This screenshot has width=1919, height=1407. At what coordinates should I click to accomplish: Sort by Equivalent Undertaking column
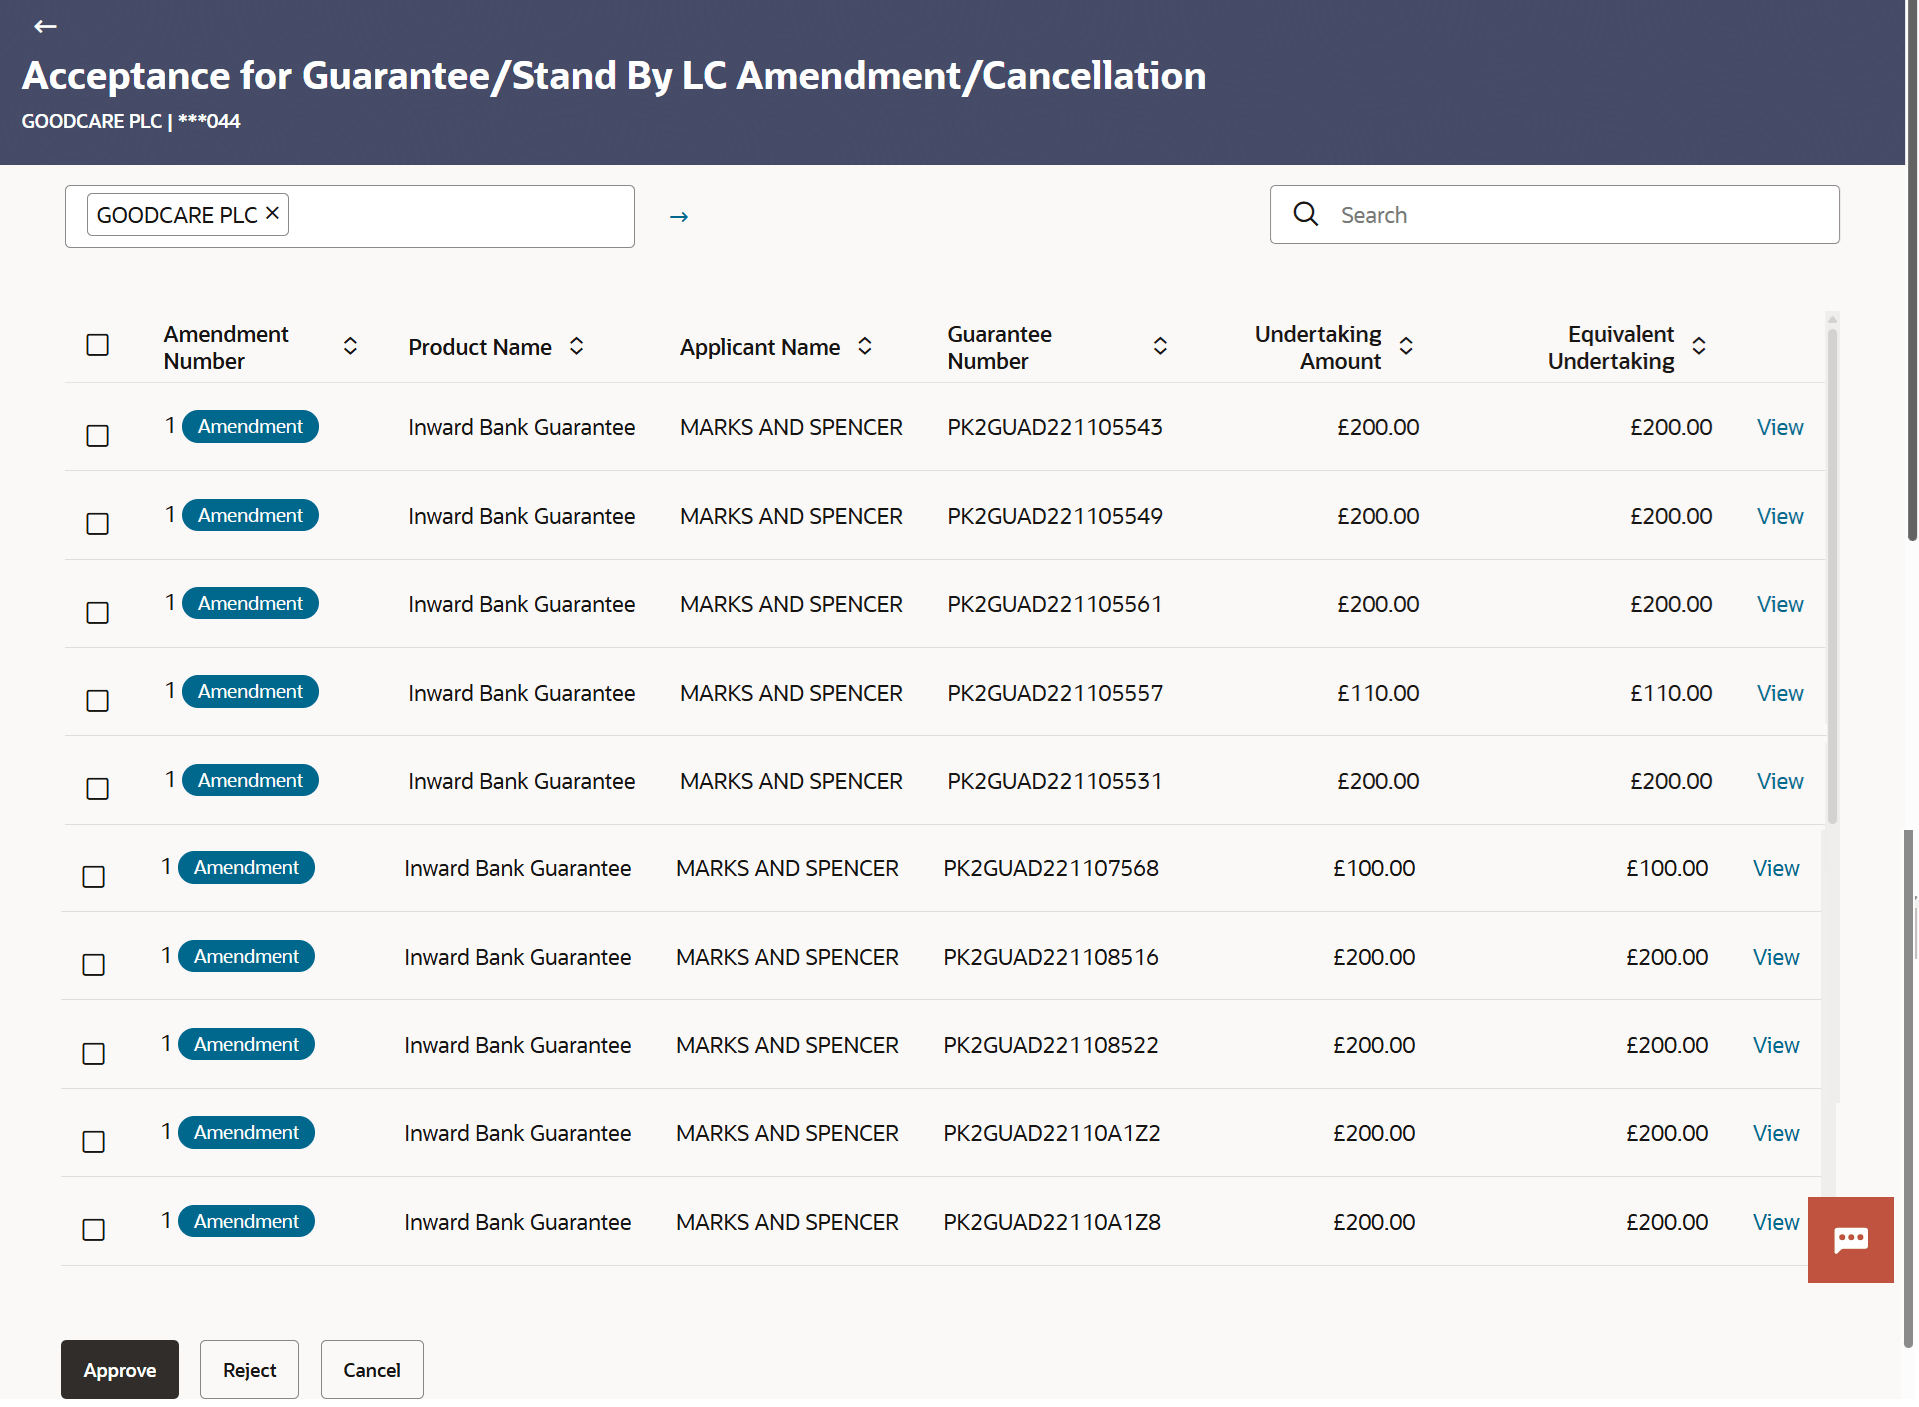point(1699,346)
